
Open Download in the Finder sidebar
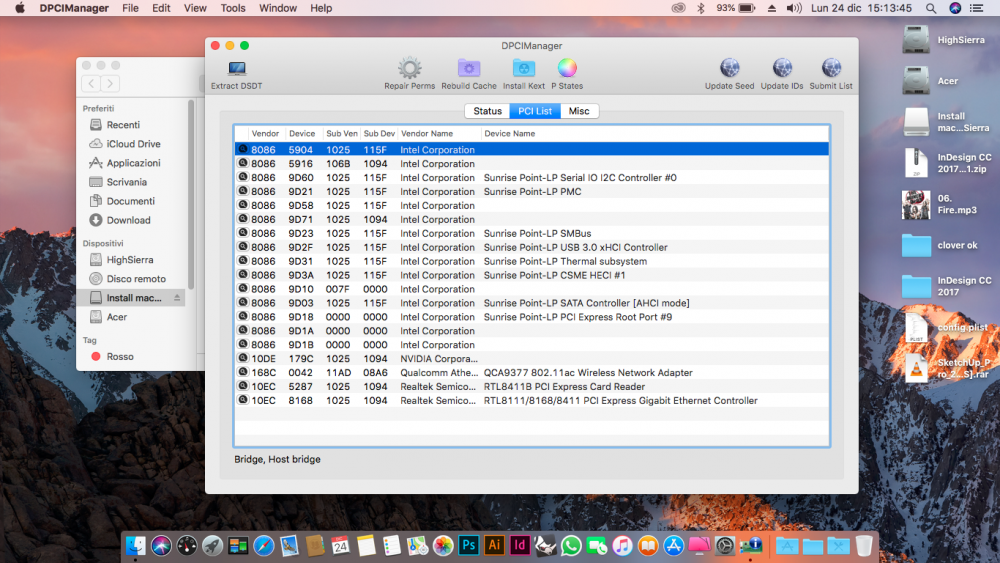(133, 221)
